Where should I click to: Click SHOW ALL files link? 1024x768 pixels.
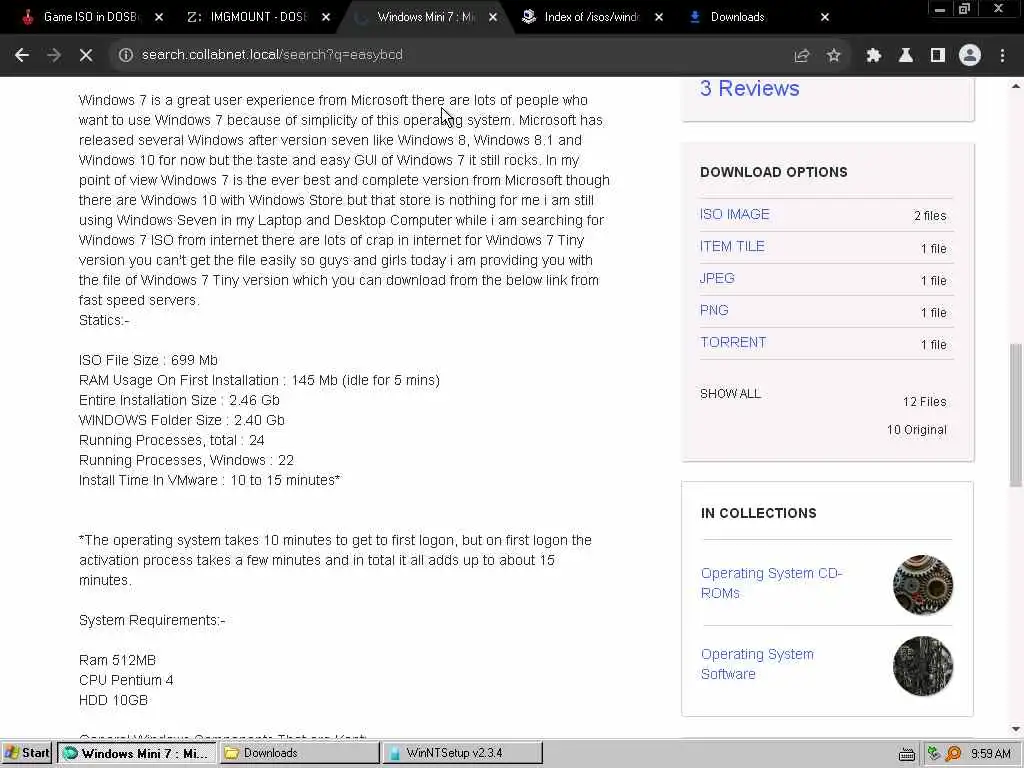coord(730,394)
